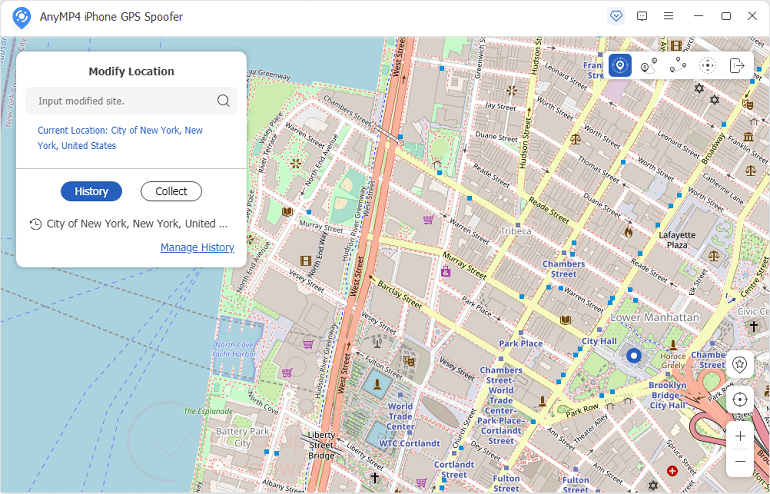Open the hamburger menu icon
The height and width of the screenshot is (494, 770).
(668, 16)
